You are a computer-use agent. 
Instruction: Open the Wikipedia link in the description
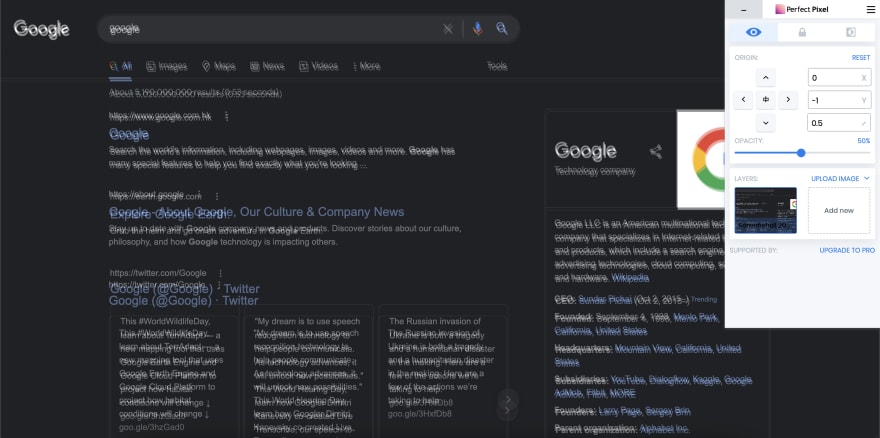(x=630, y=277)
